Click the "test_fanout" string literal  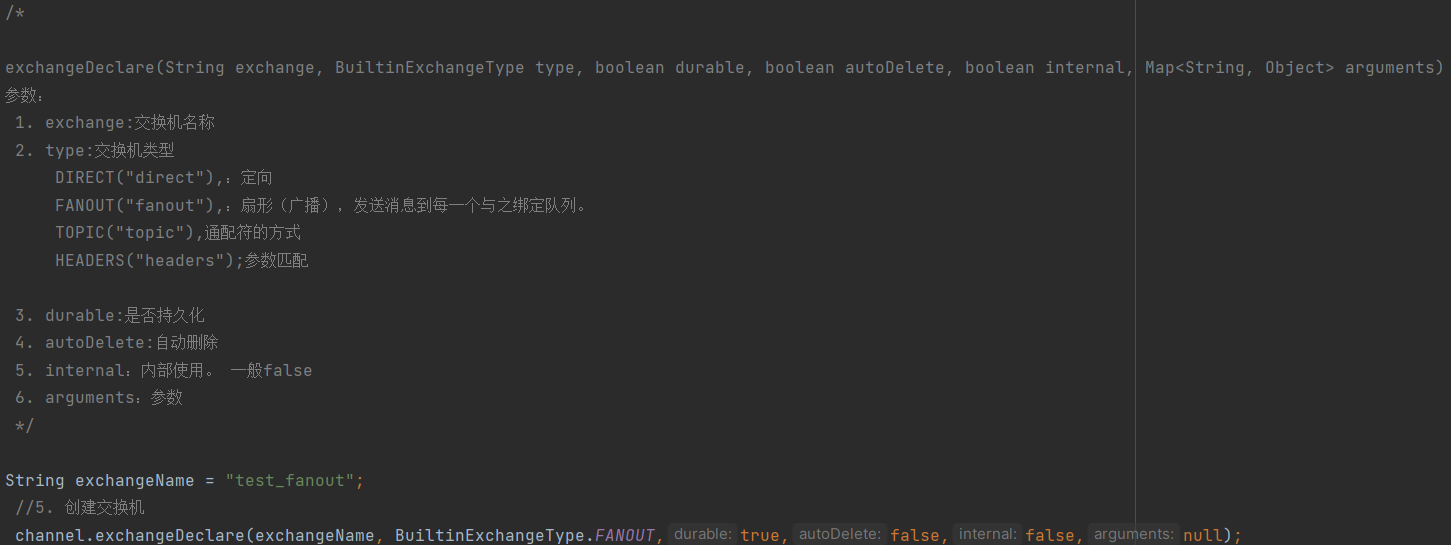(289, 480)
